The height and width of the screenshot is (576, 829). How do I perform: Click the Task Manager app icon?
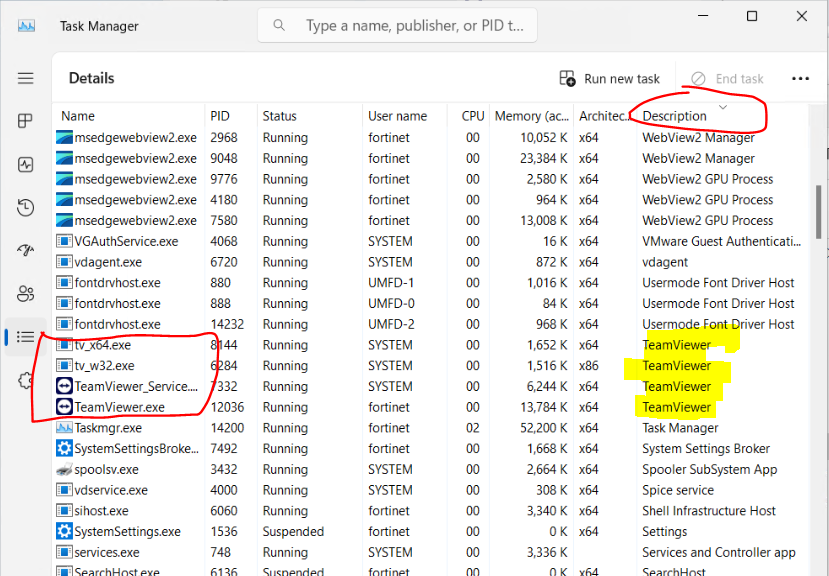click(26, 26)
